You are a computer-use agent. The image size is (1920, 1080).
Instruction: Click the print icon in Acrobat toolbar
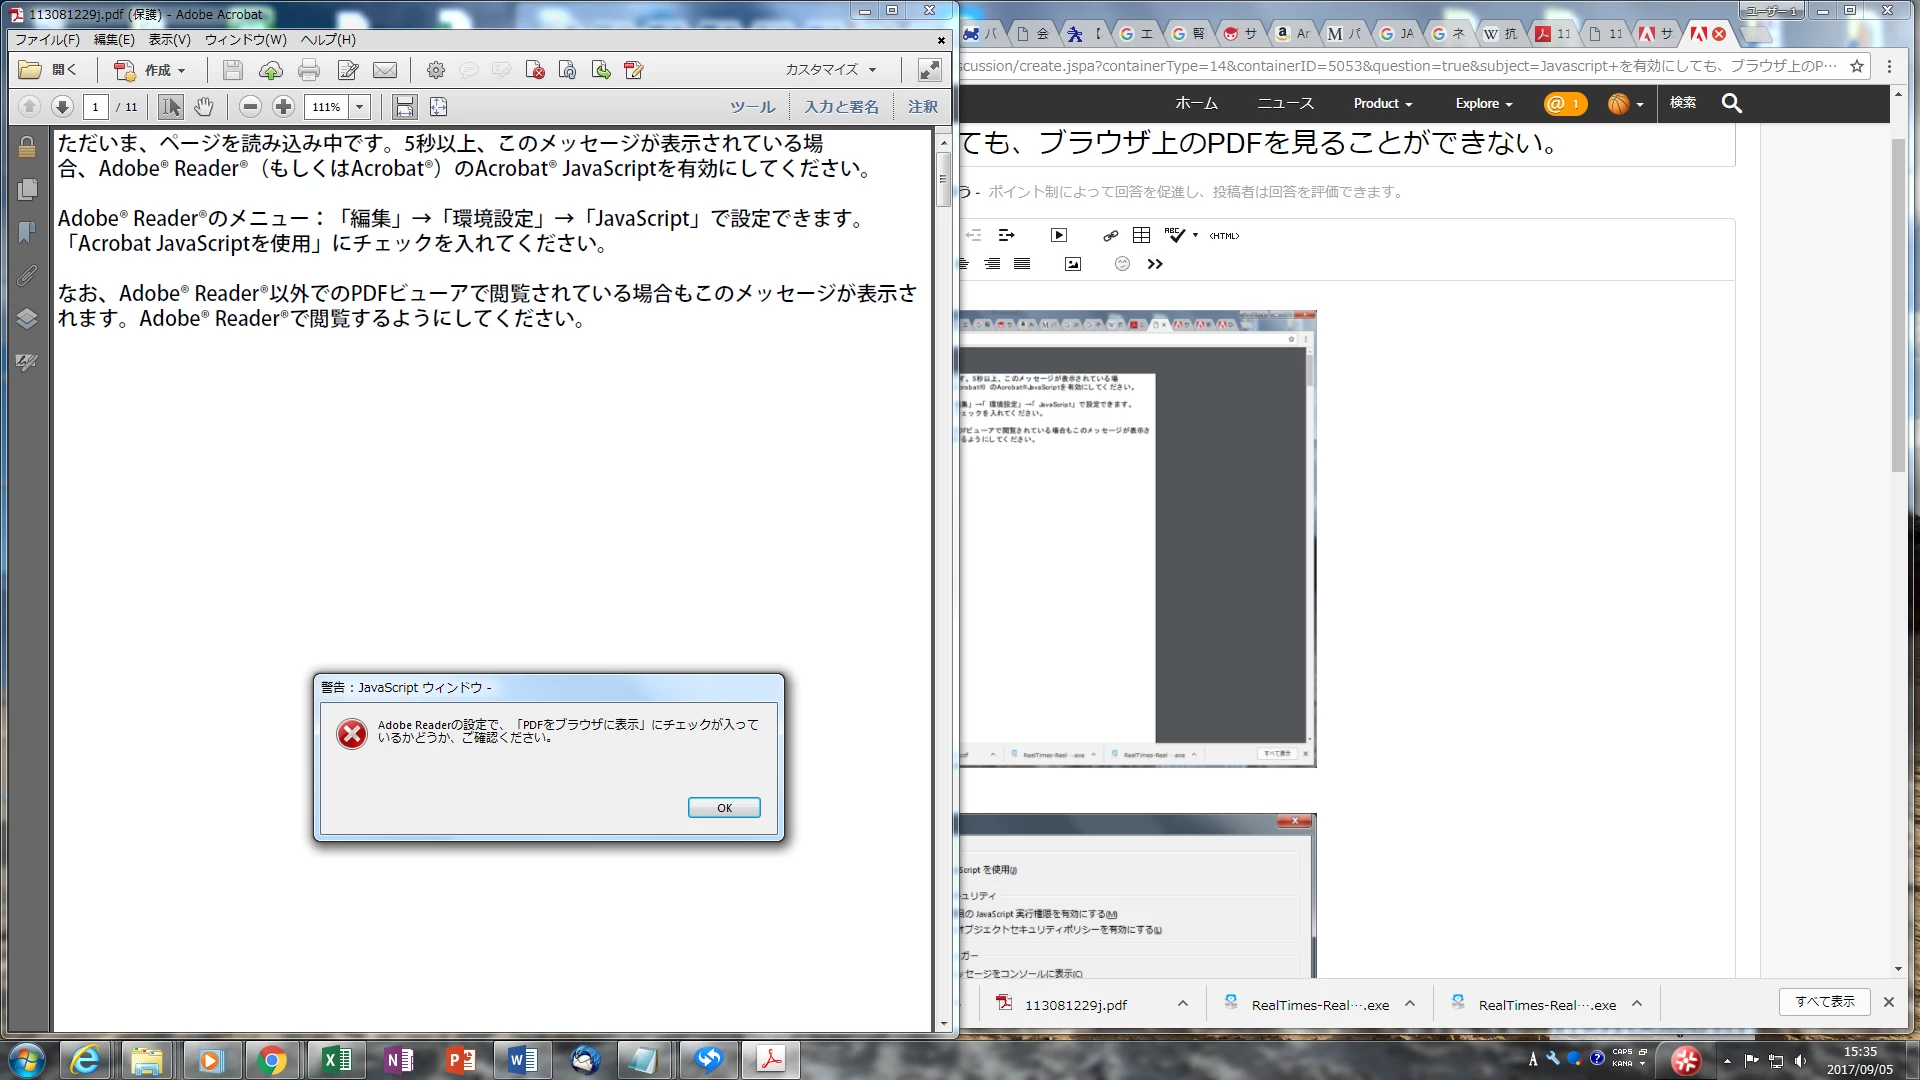pyautogui.click(x=309, y=70)
